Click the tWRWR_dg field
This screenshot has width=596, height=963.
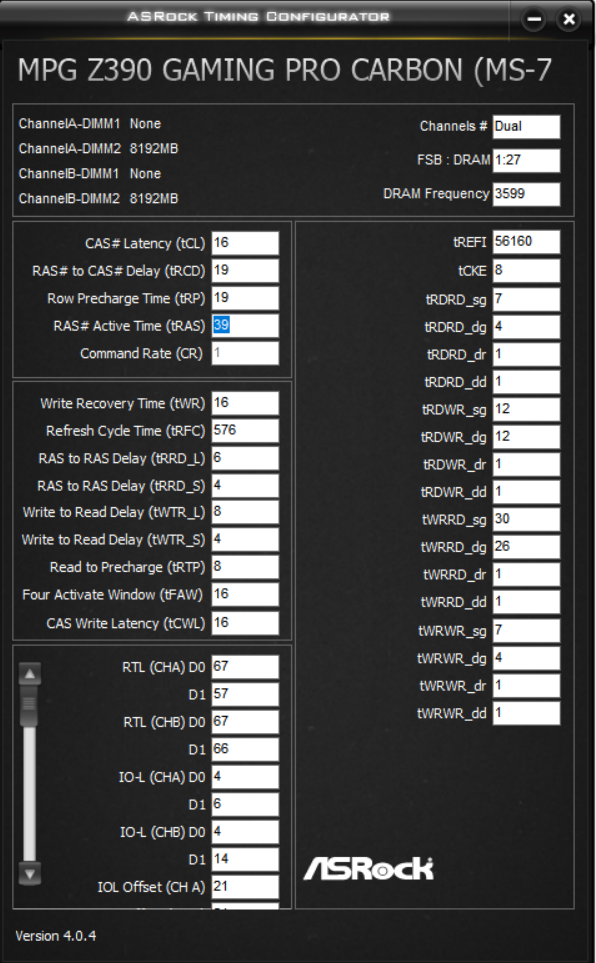point(527,658)
